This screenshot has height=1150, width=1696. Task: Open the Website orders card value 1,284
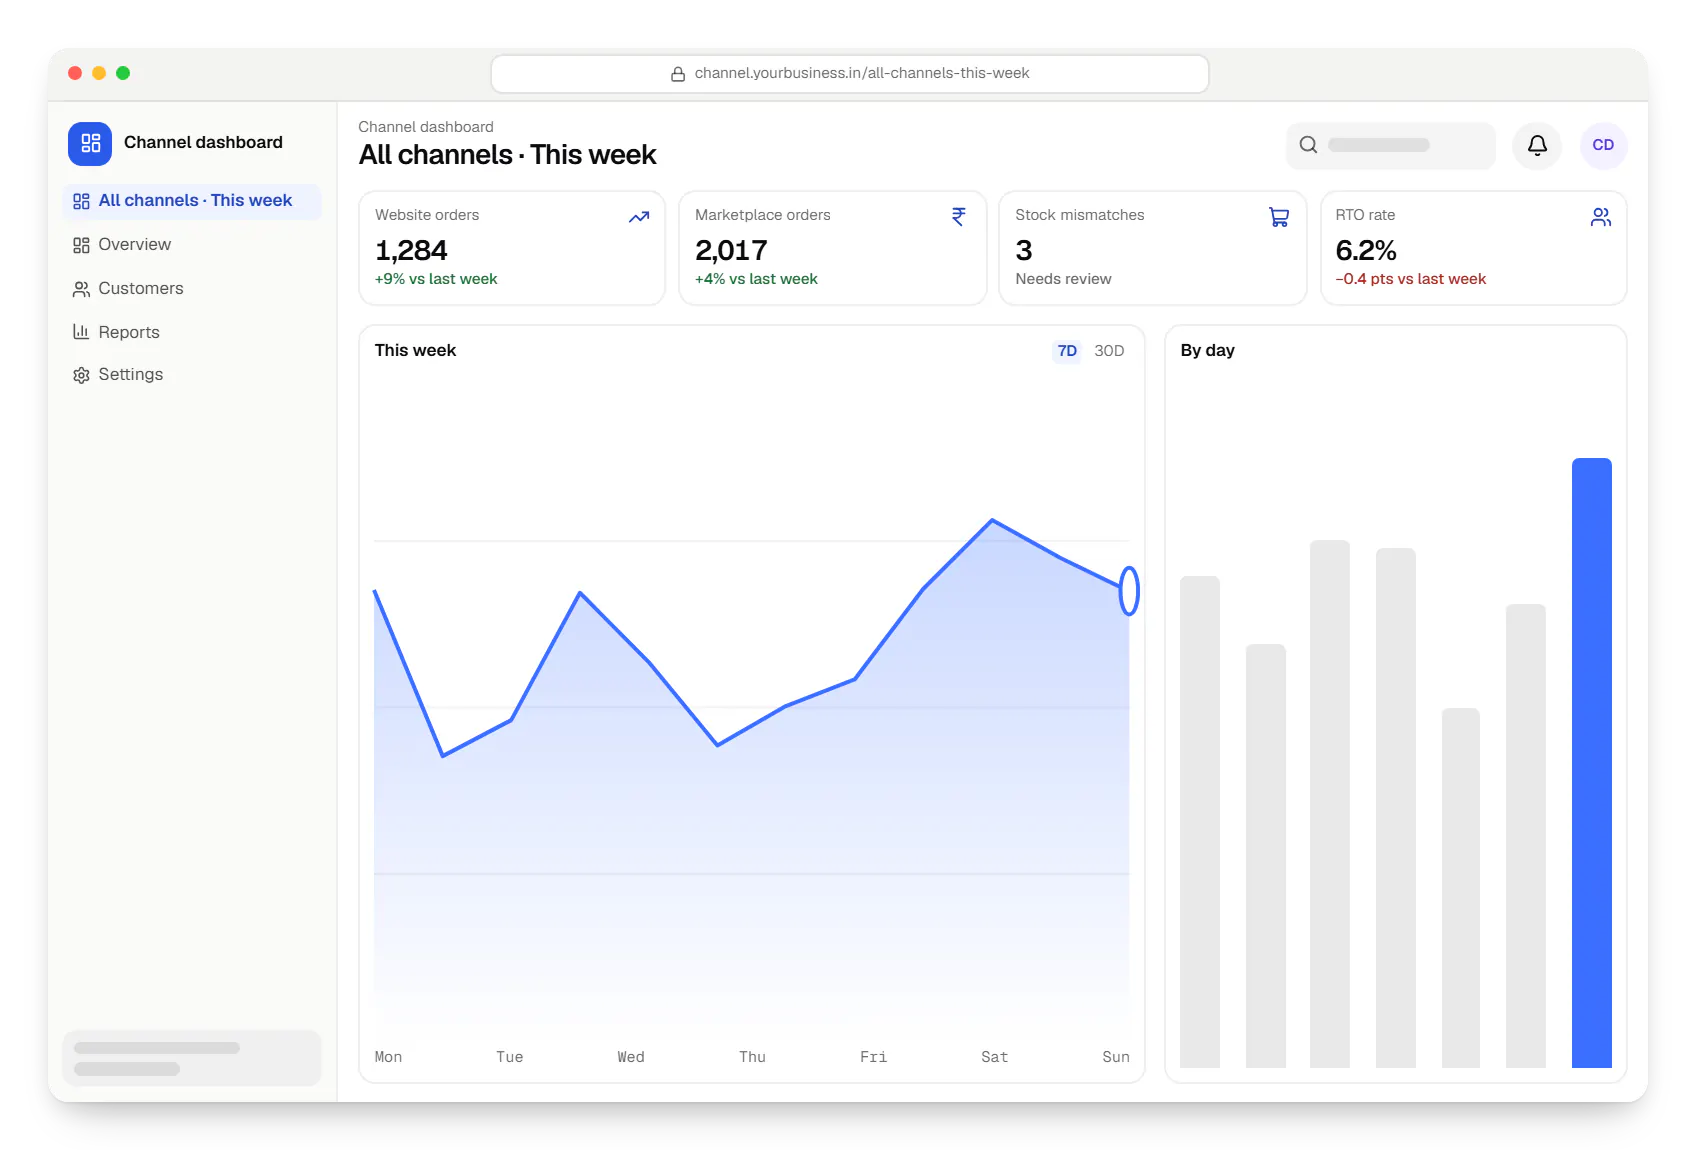pos(411,250)
